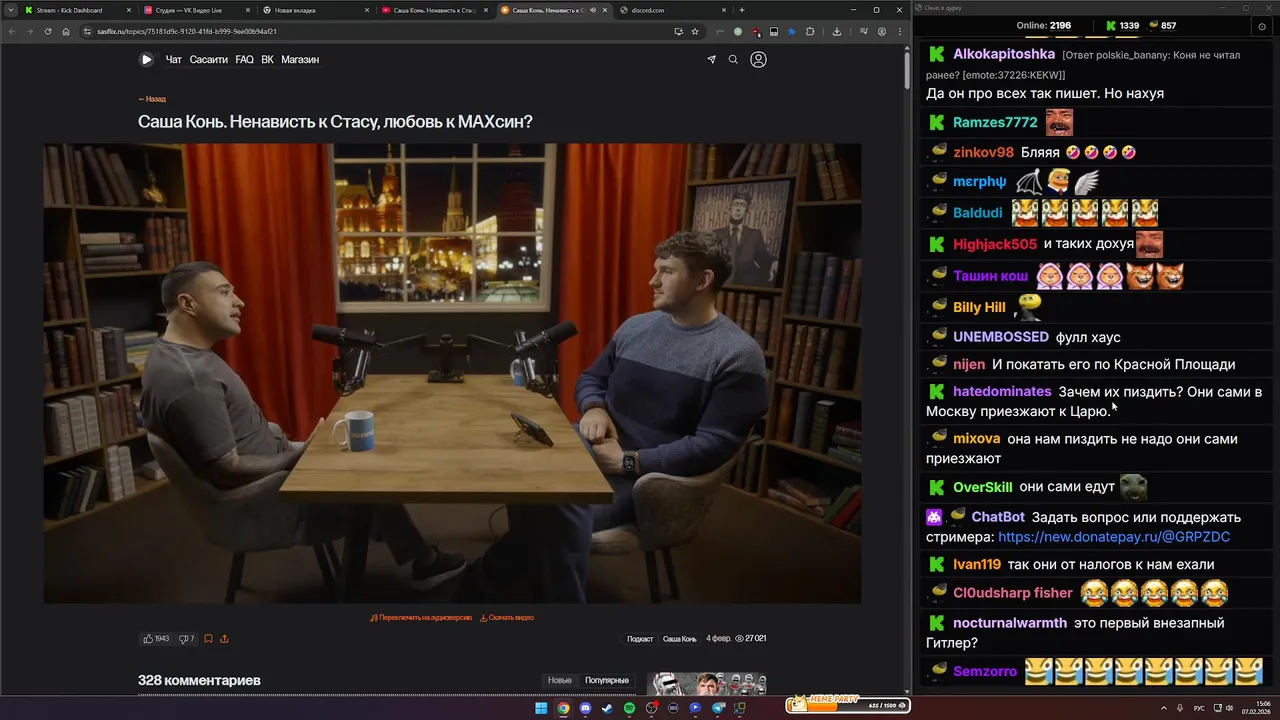Image resolution: width=1280 pixels, height=720 pixels.
Task: Click the page vertical scrollbar
Action: [x=906, y=69]
